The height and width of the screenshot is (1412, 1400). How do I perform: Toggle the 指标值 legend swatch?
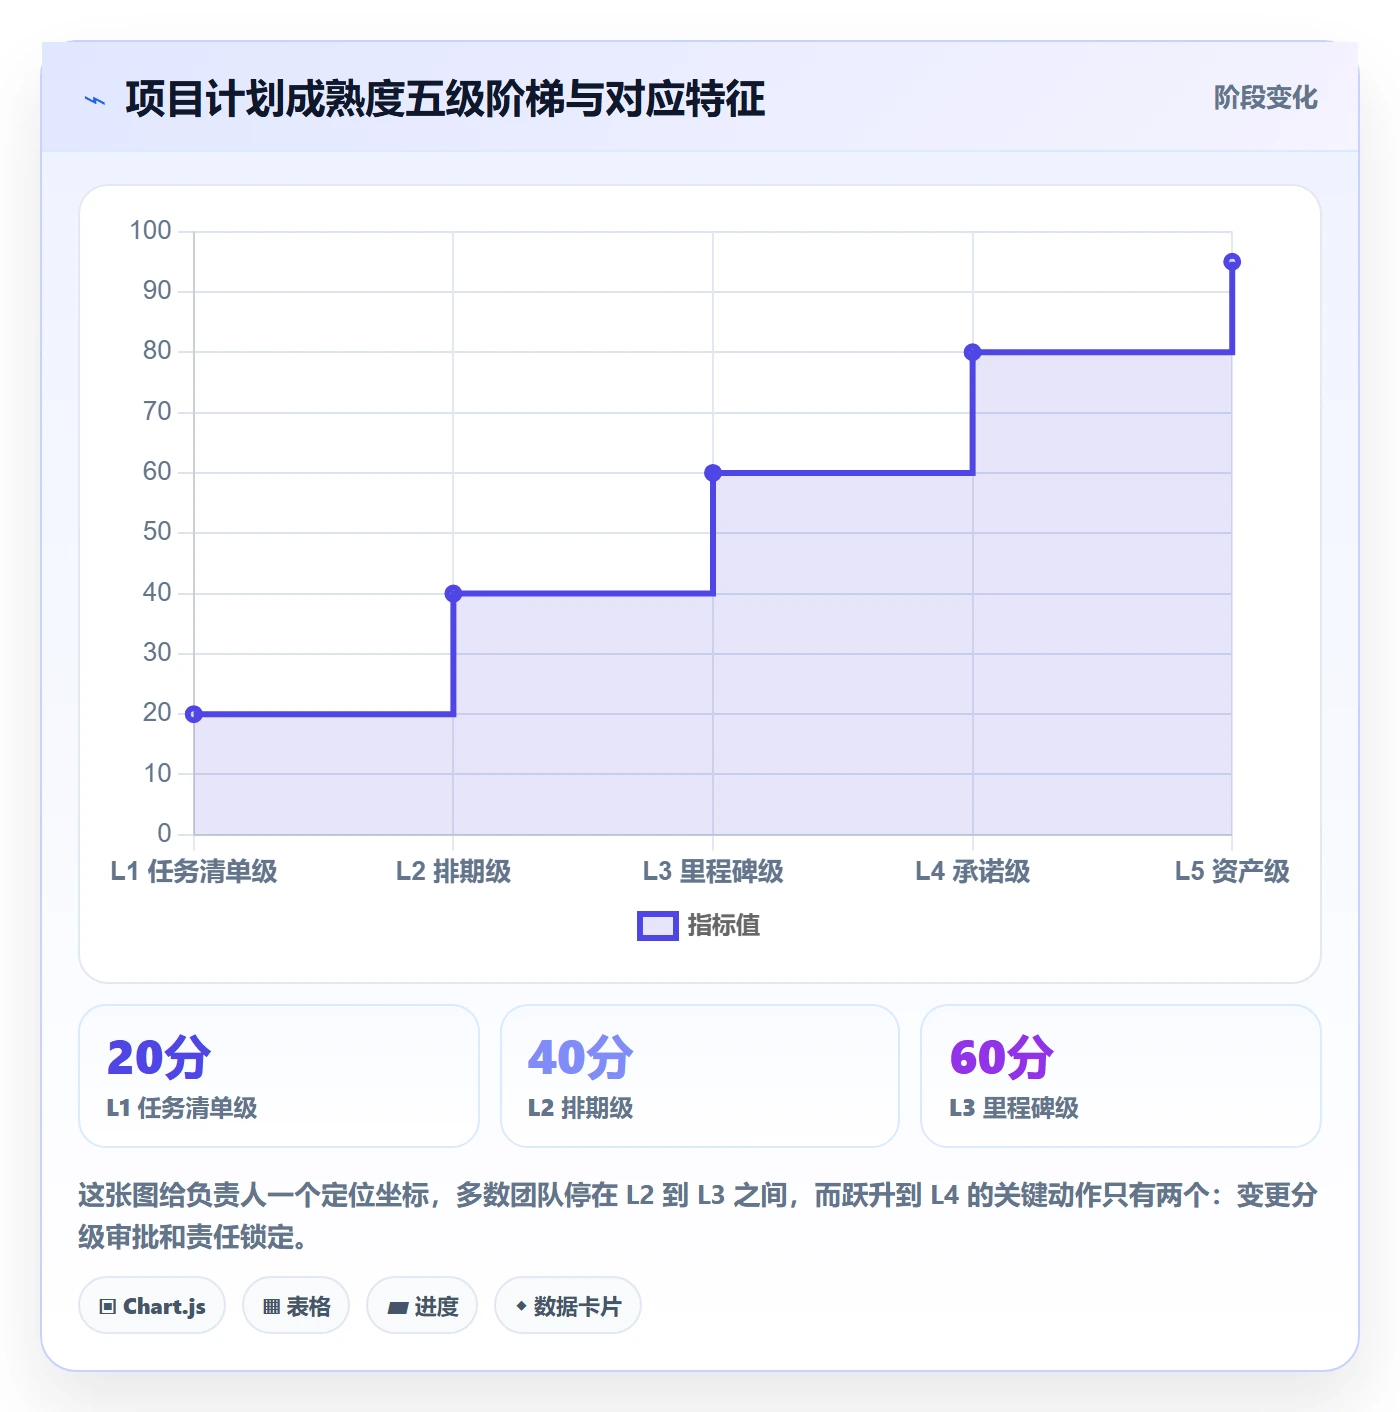[658, 926]
